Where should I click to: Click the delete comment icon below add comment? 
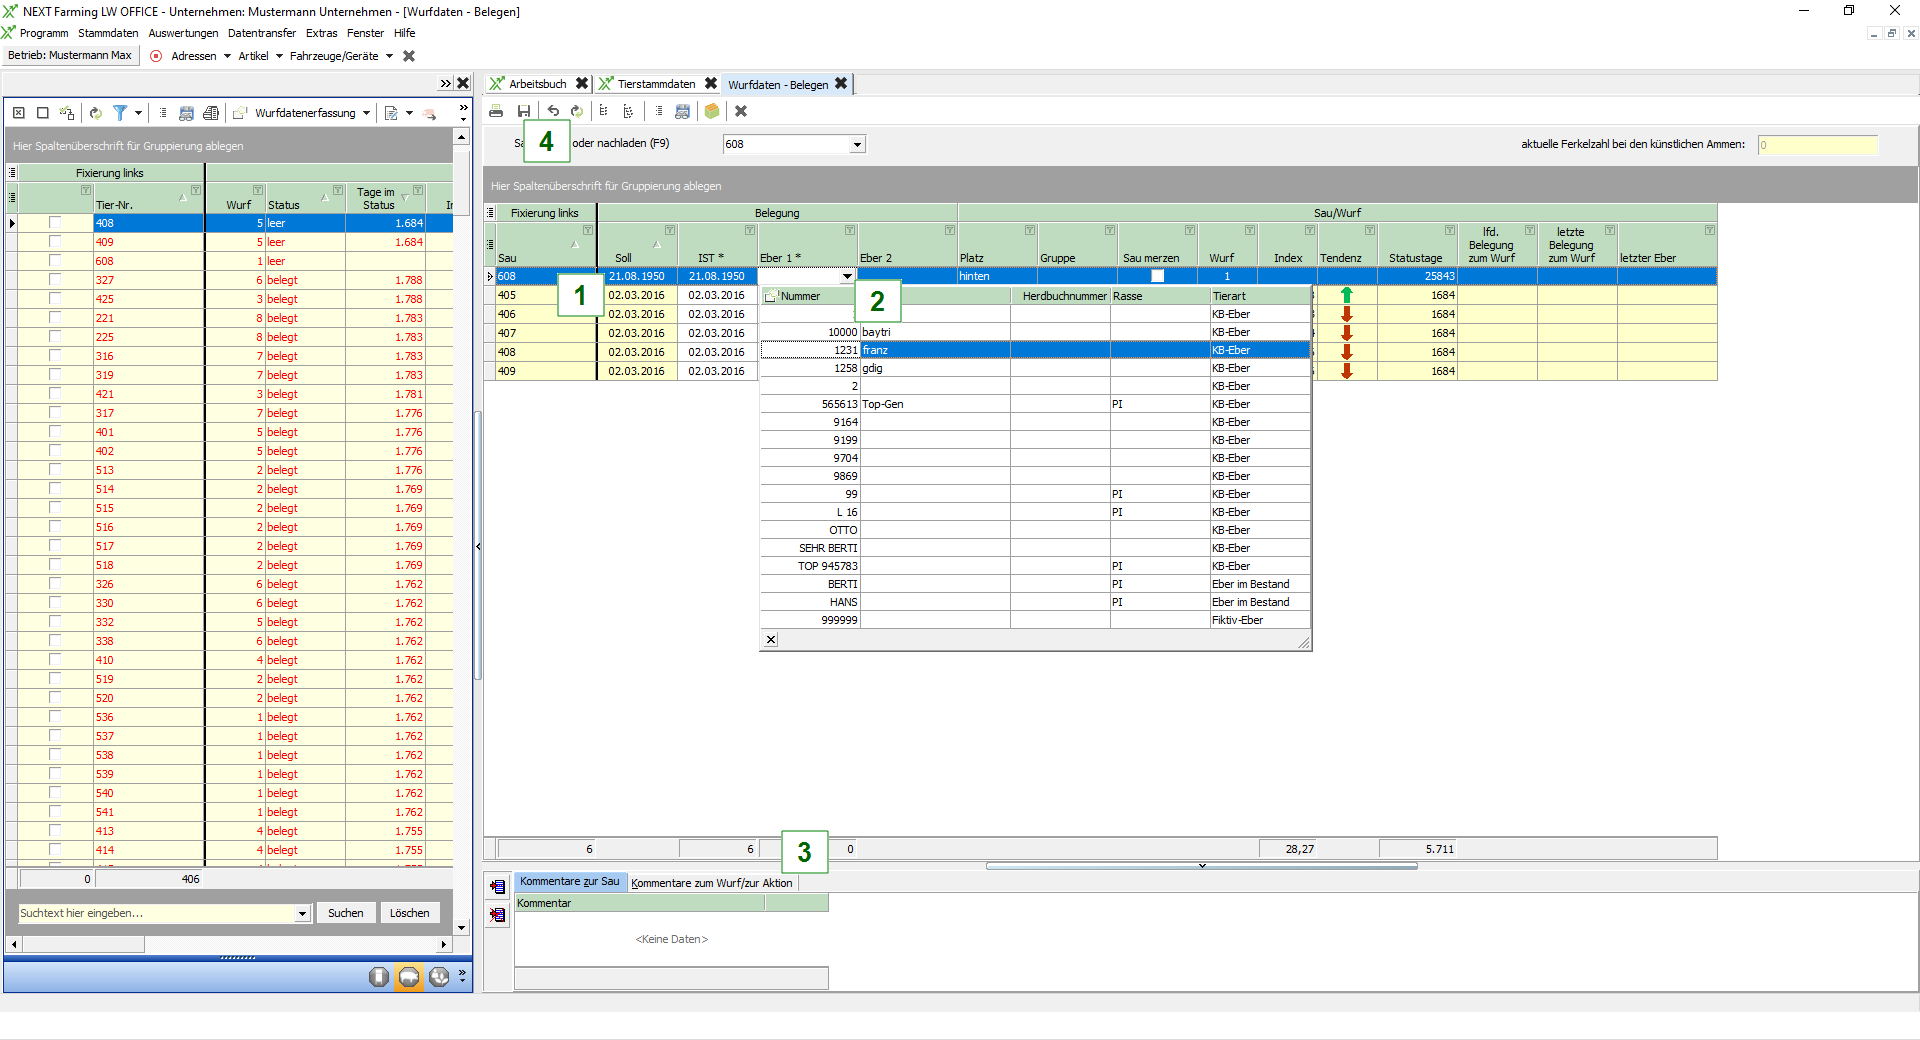click(x=497, y=914)
